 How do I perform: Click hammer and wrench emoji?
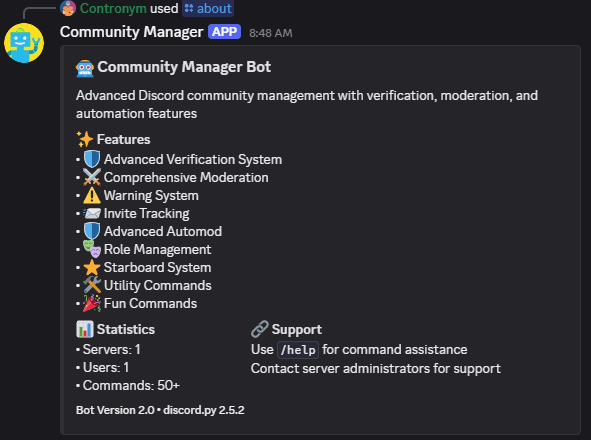(92, 285)
